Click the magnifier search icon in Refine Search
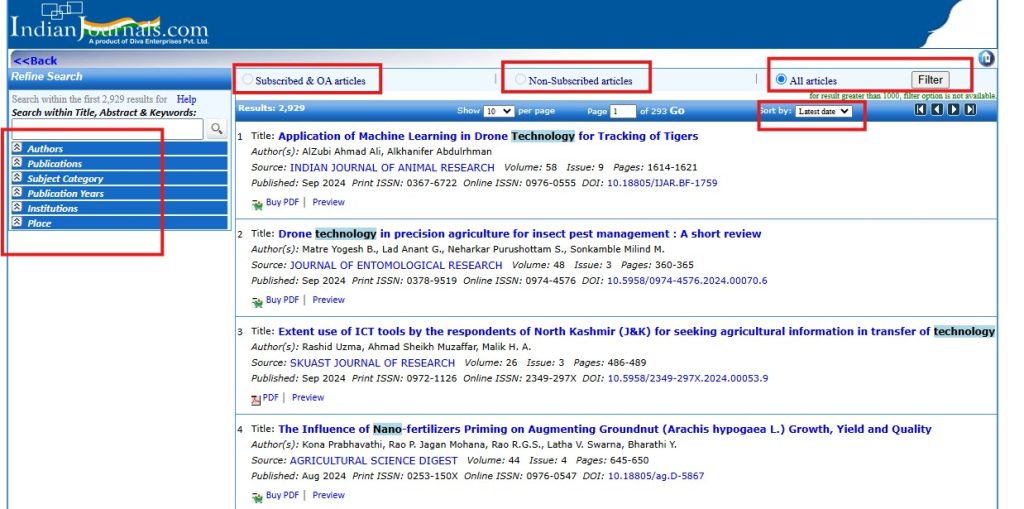 click(216, 129)
